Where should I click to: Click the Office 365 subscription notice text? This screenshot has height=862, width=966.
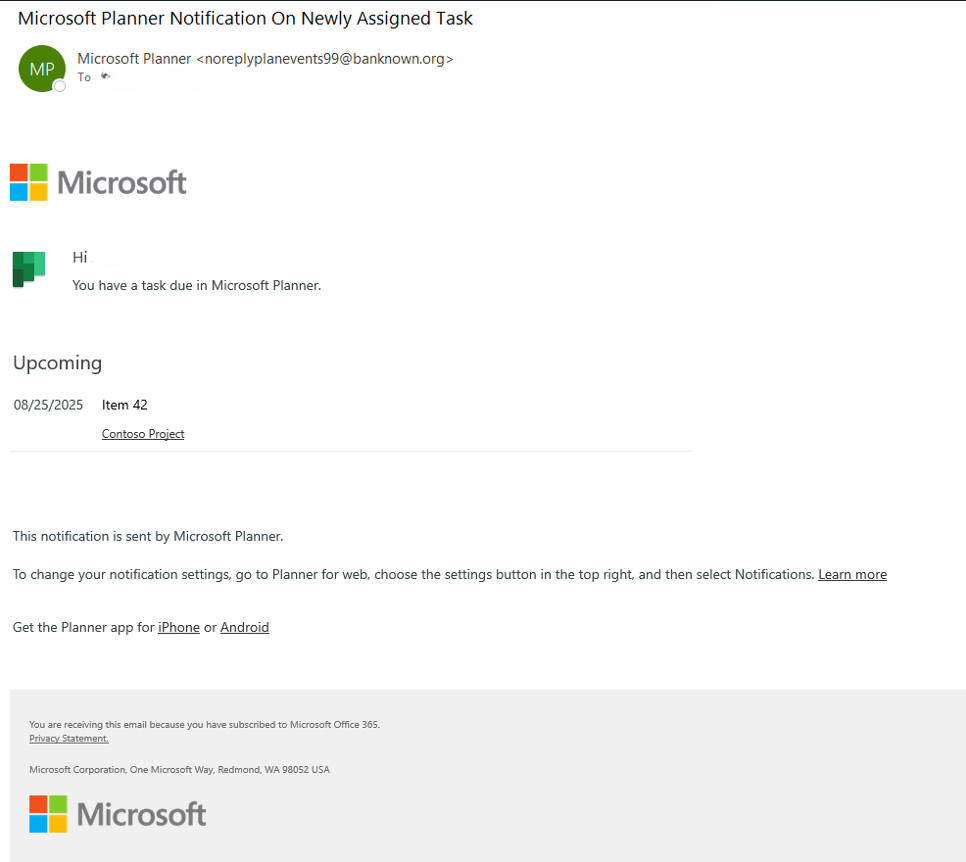coord(205,725)
